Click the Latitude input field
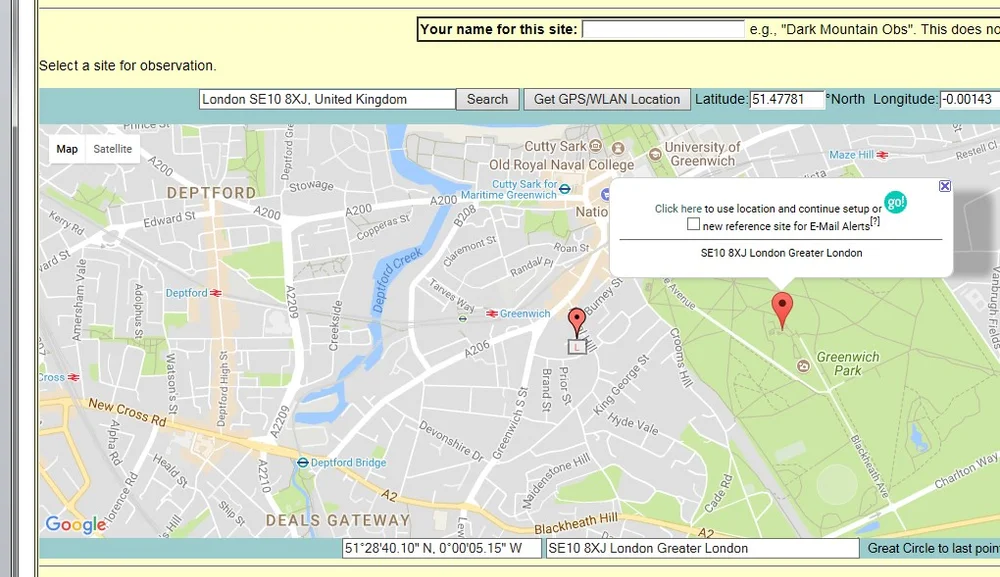Image resolution: width=1000 pixels, height=577 pixels. coord(787,99)
